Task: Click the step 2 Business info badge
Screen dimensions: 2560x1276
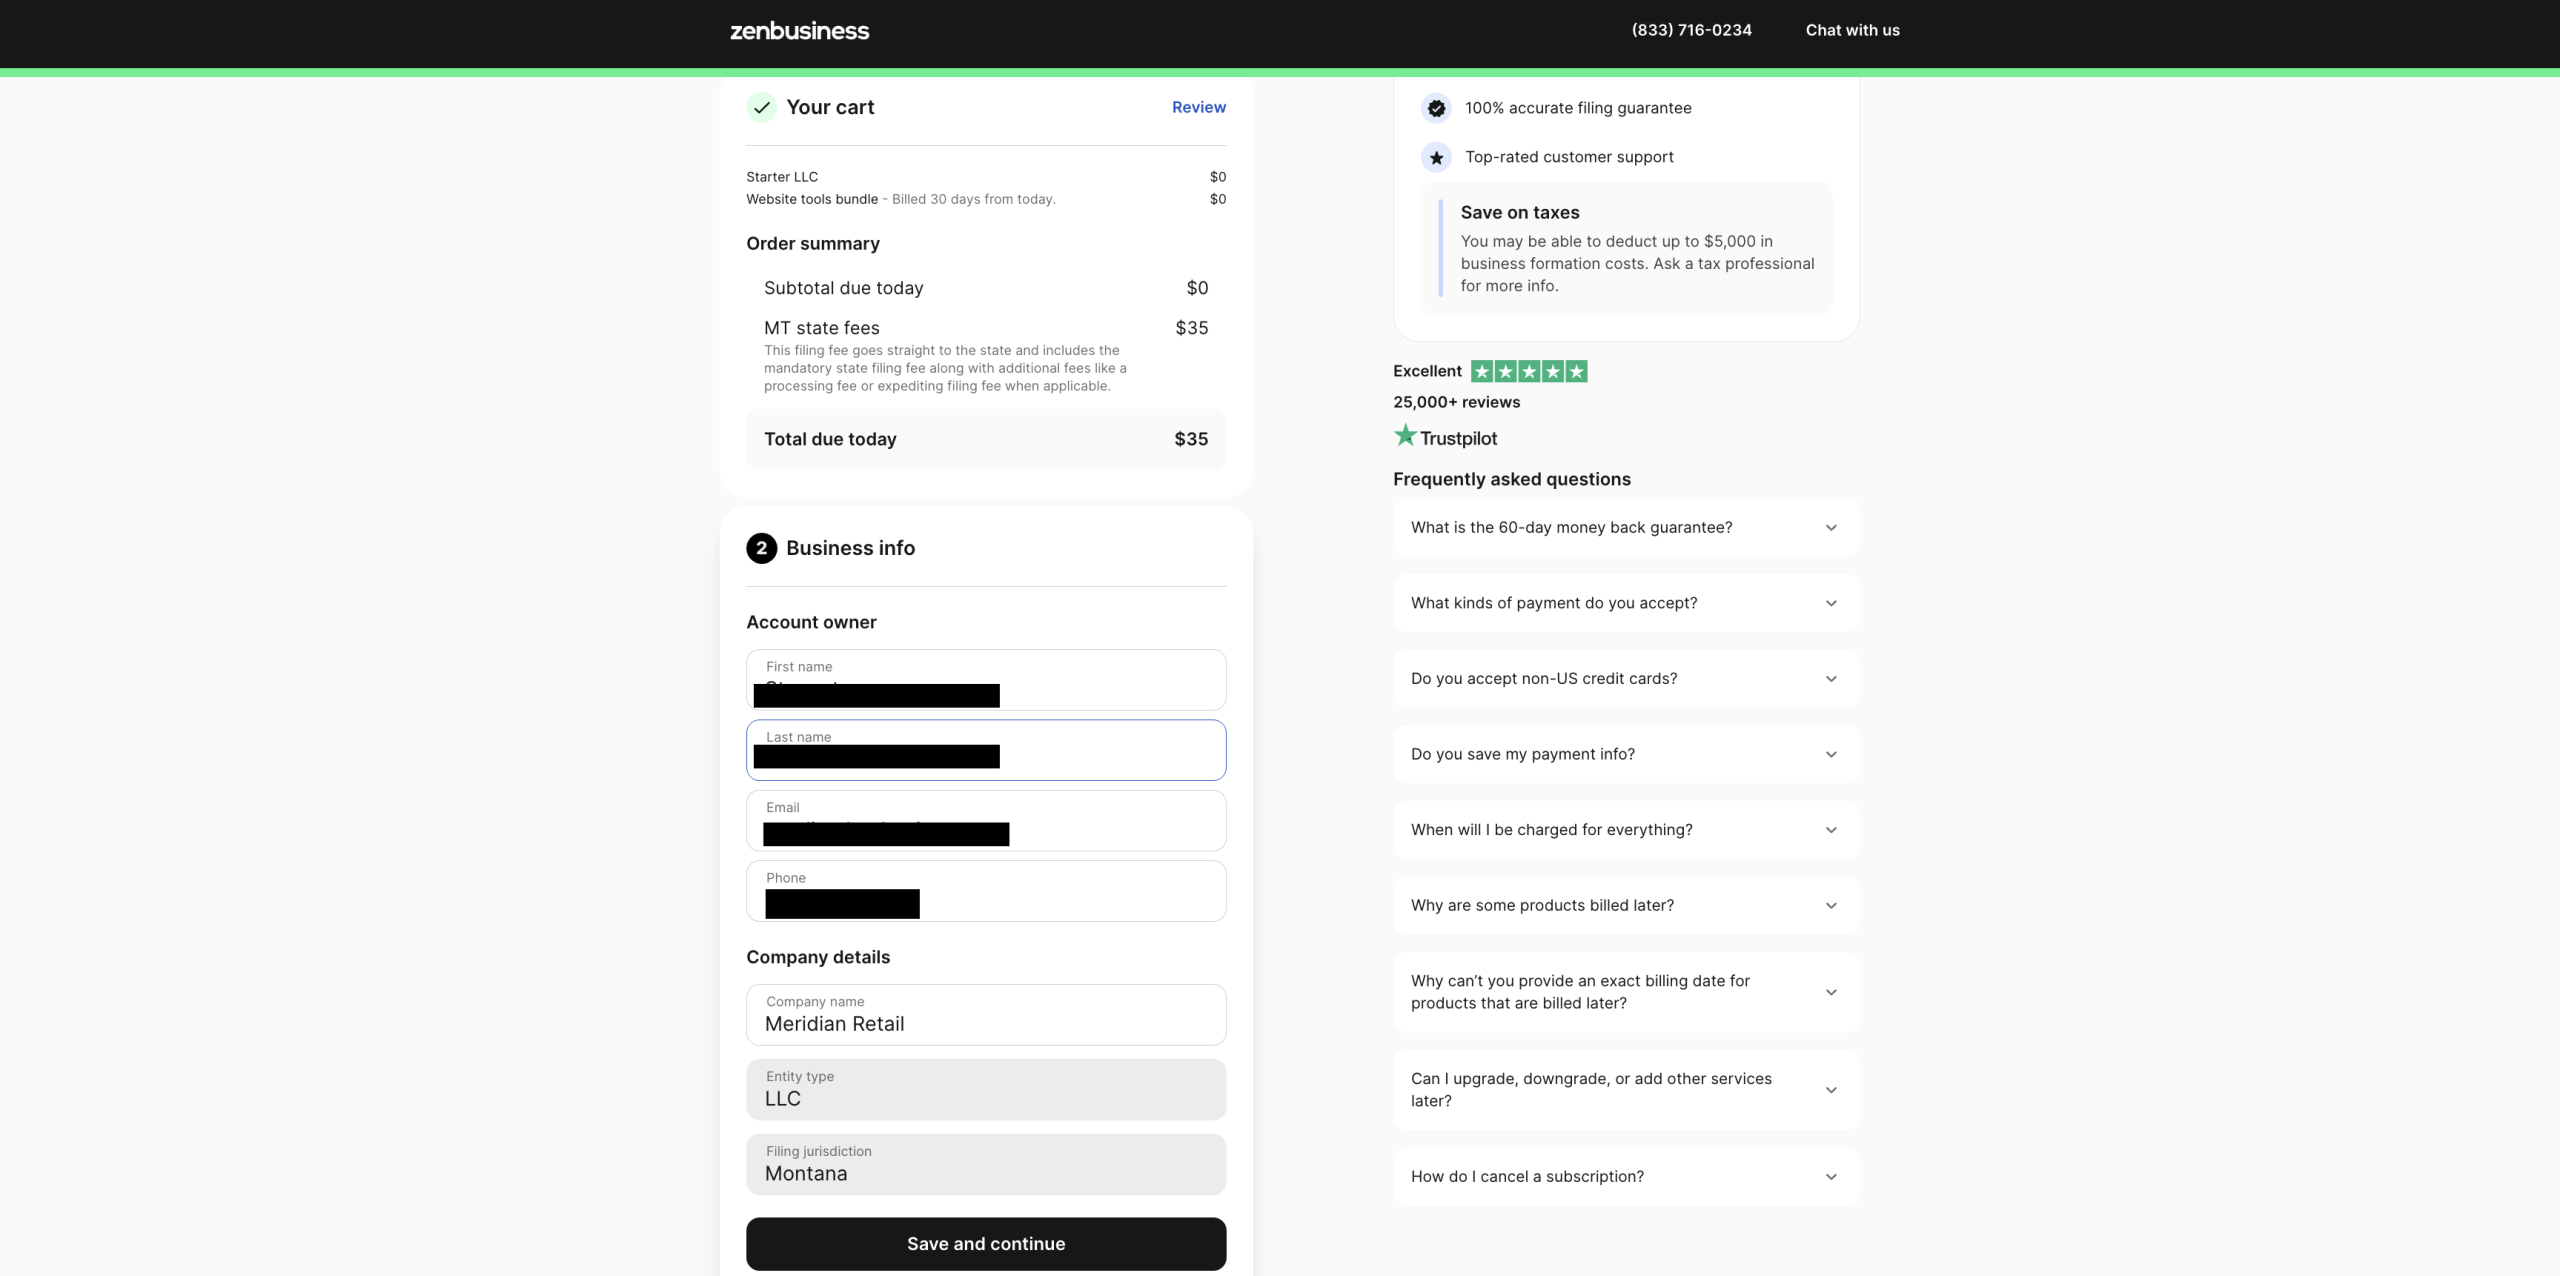Action: [x=761, y=548]
